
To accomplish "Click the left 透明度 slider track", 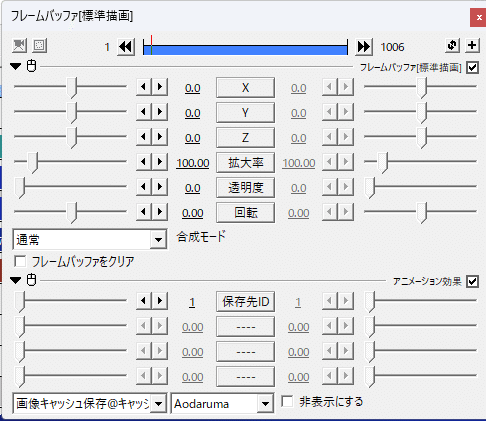I will [70, 186].
